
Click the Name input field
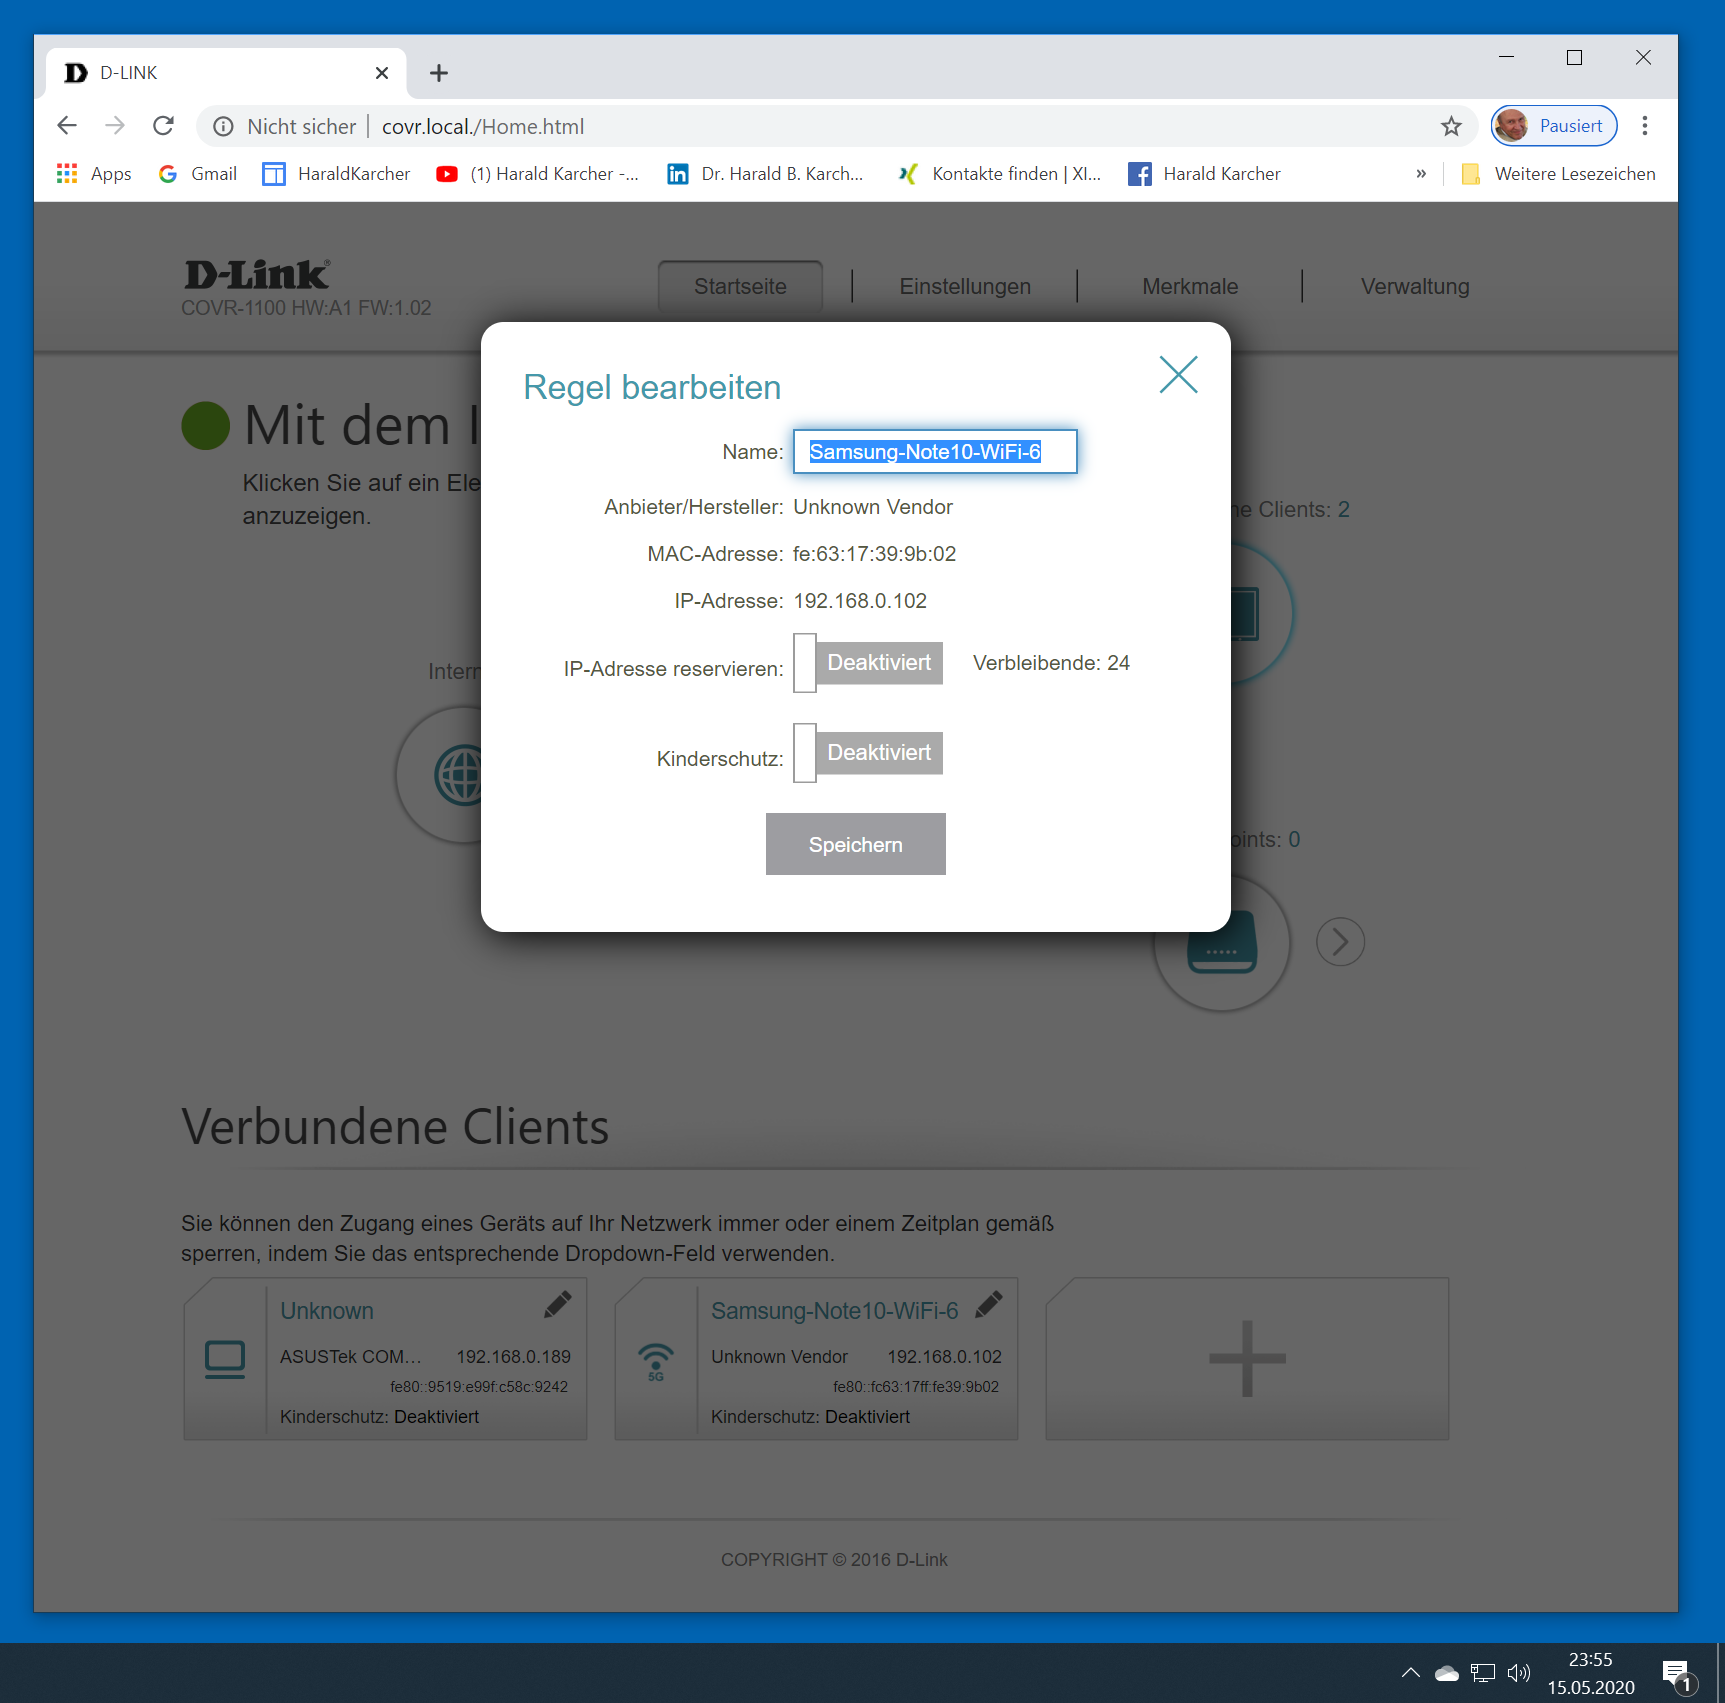click(x=935, y=451)
